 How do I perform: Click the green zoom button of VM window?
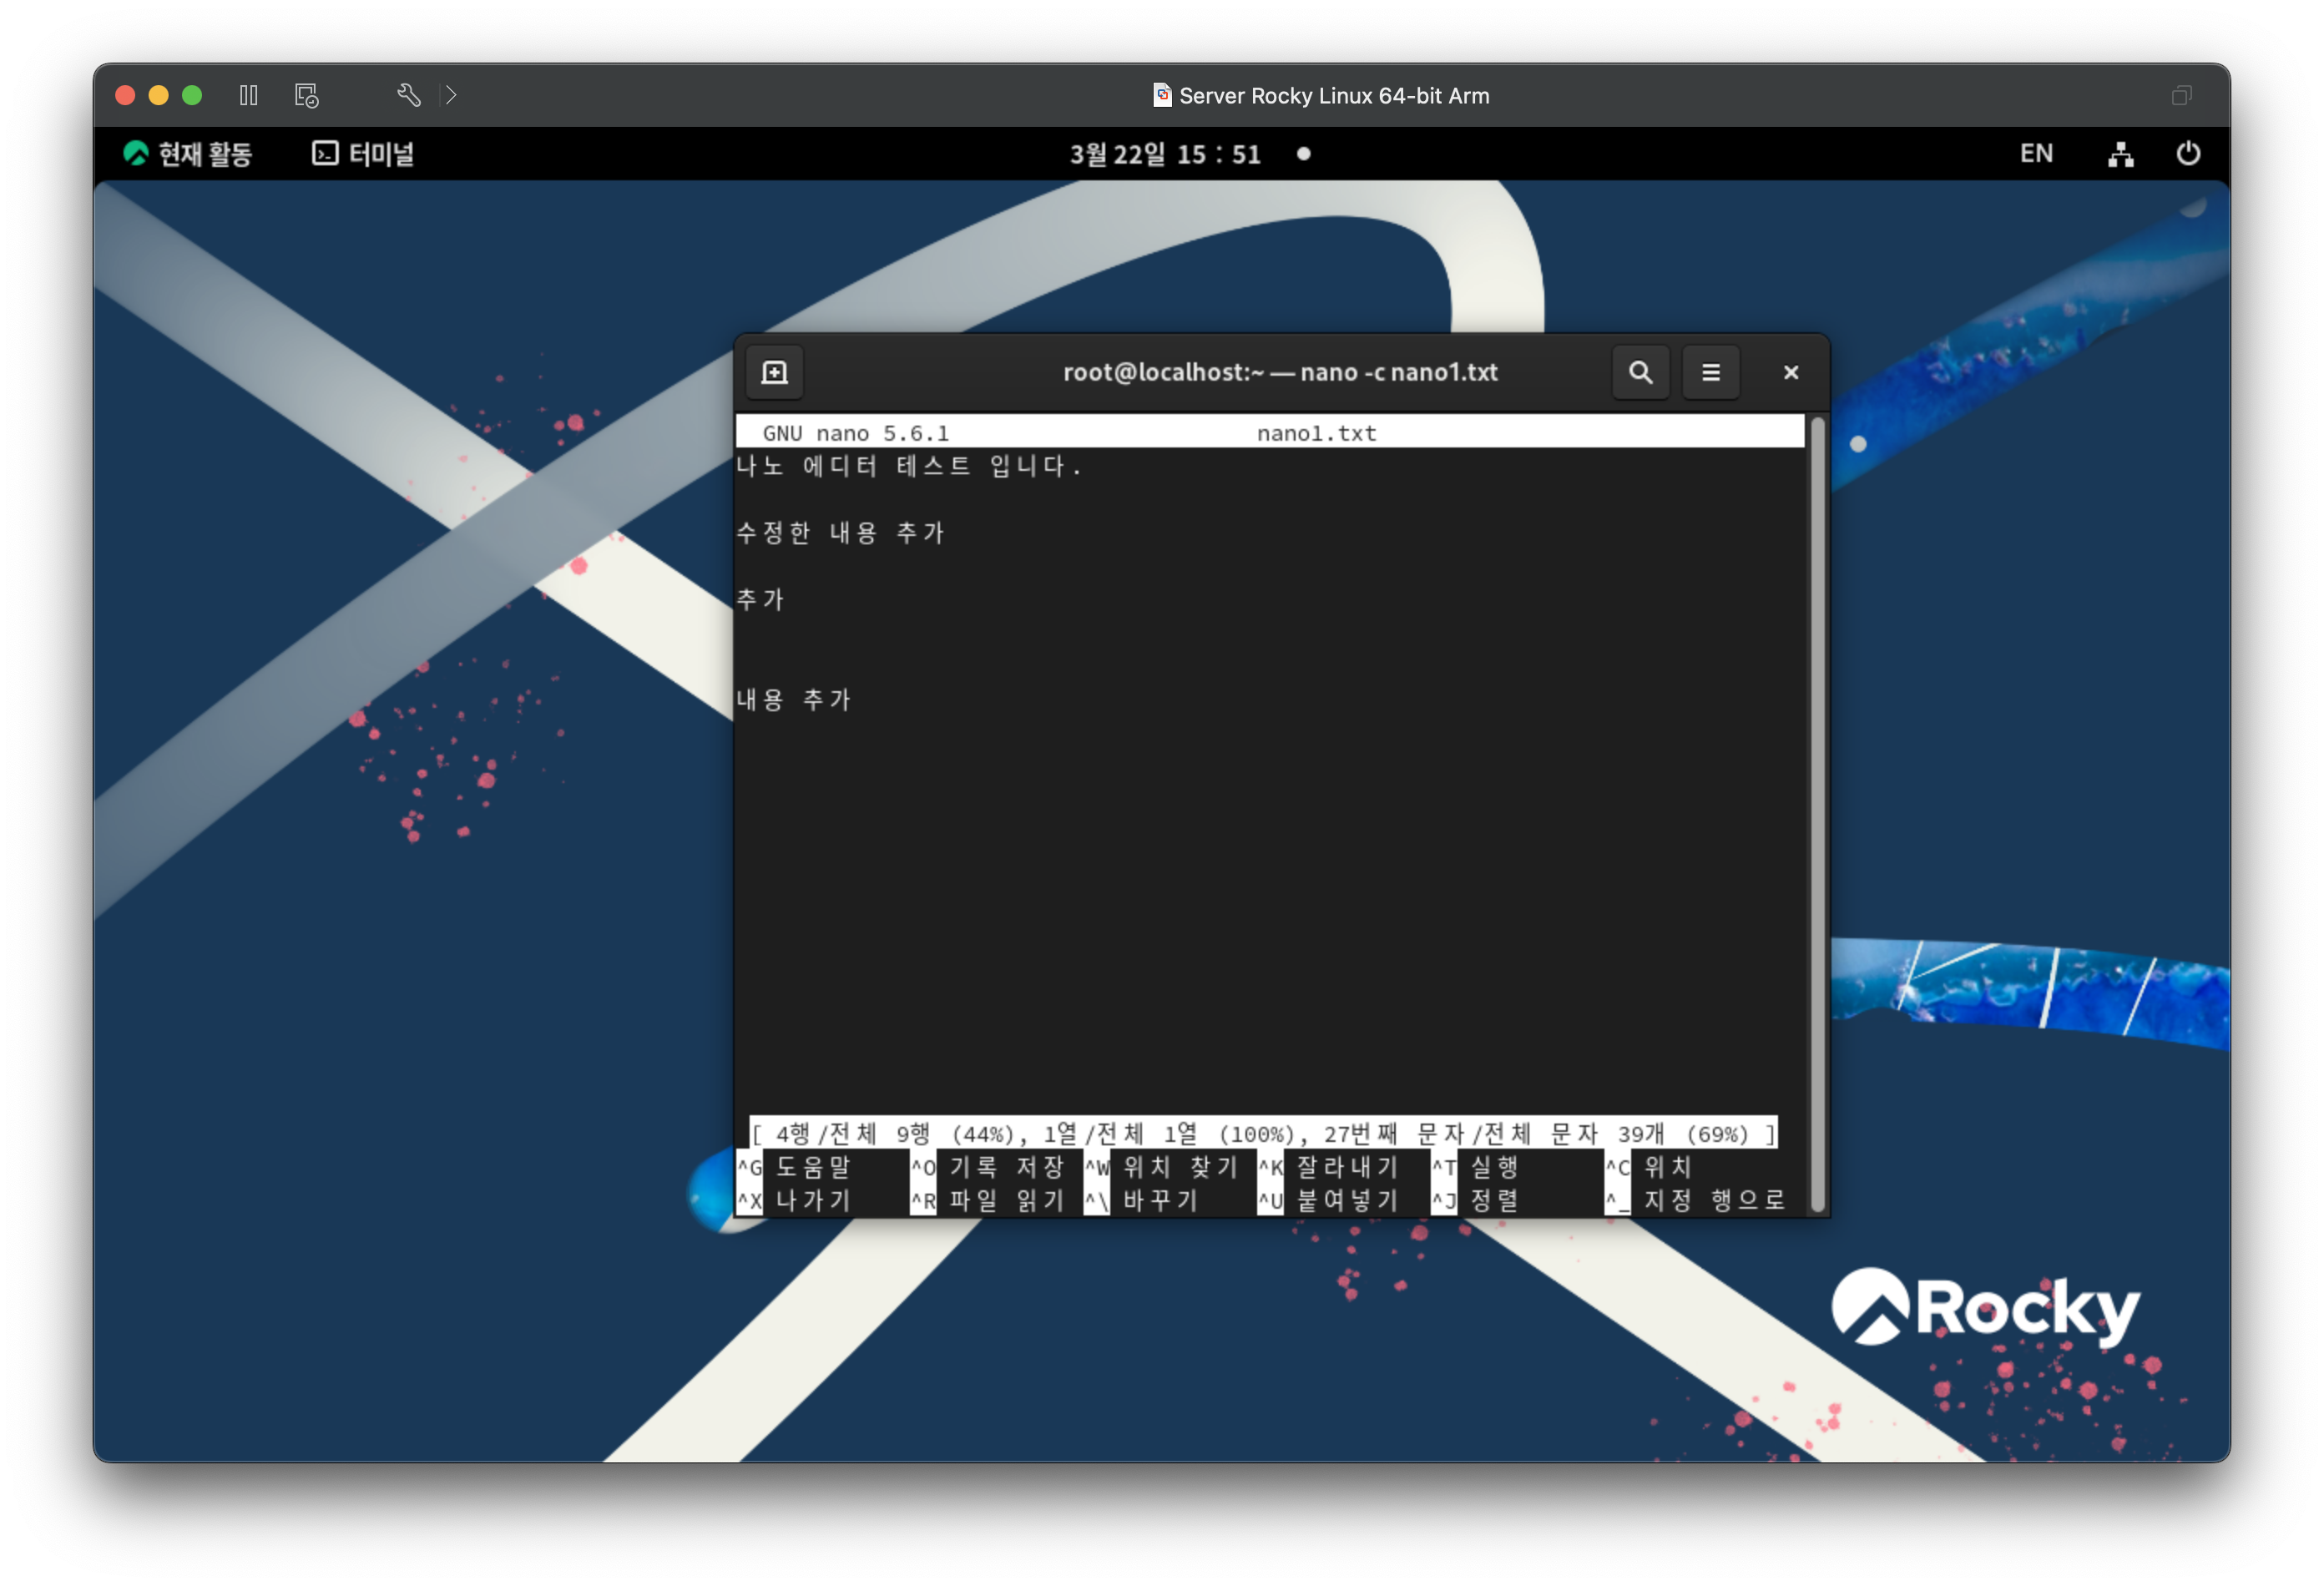192,95
